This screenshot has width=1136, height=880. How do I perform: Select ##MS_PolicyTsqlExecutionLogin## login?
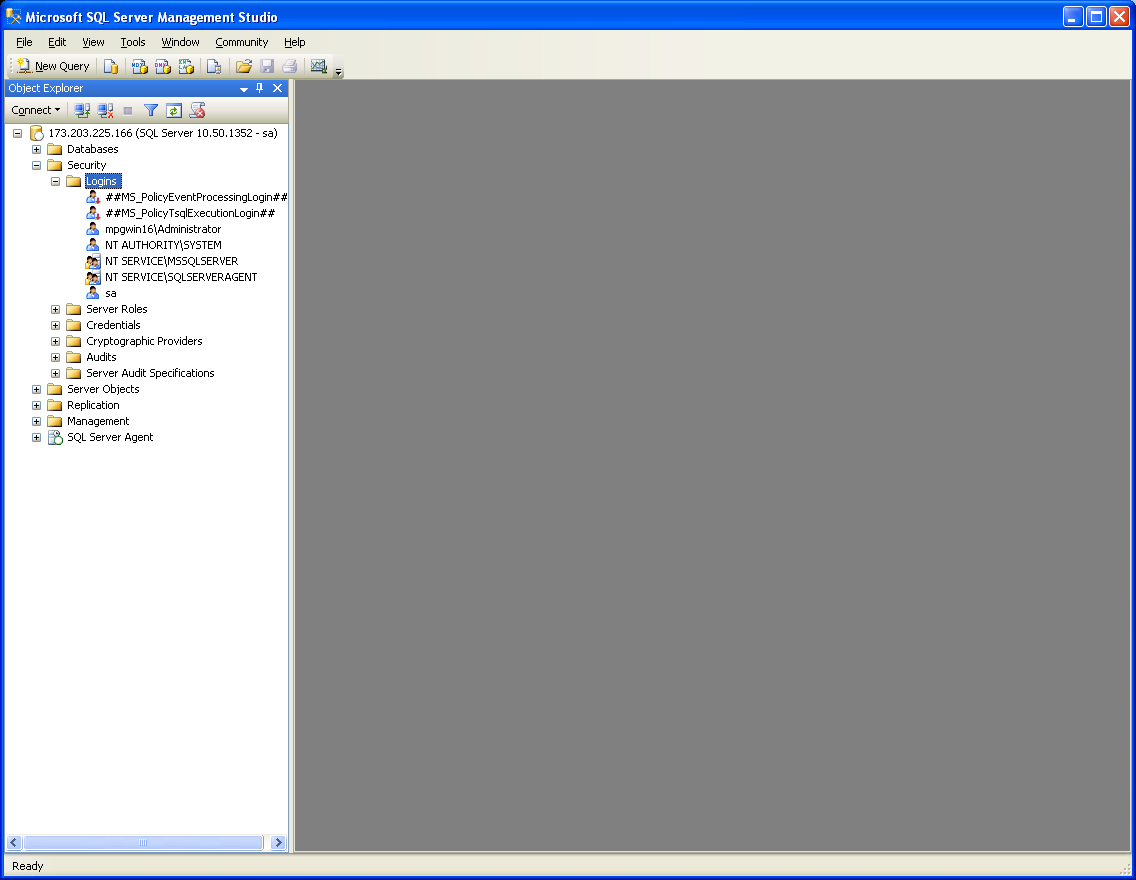(x=190, y=213)
